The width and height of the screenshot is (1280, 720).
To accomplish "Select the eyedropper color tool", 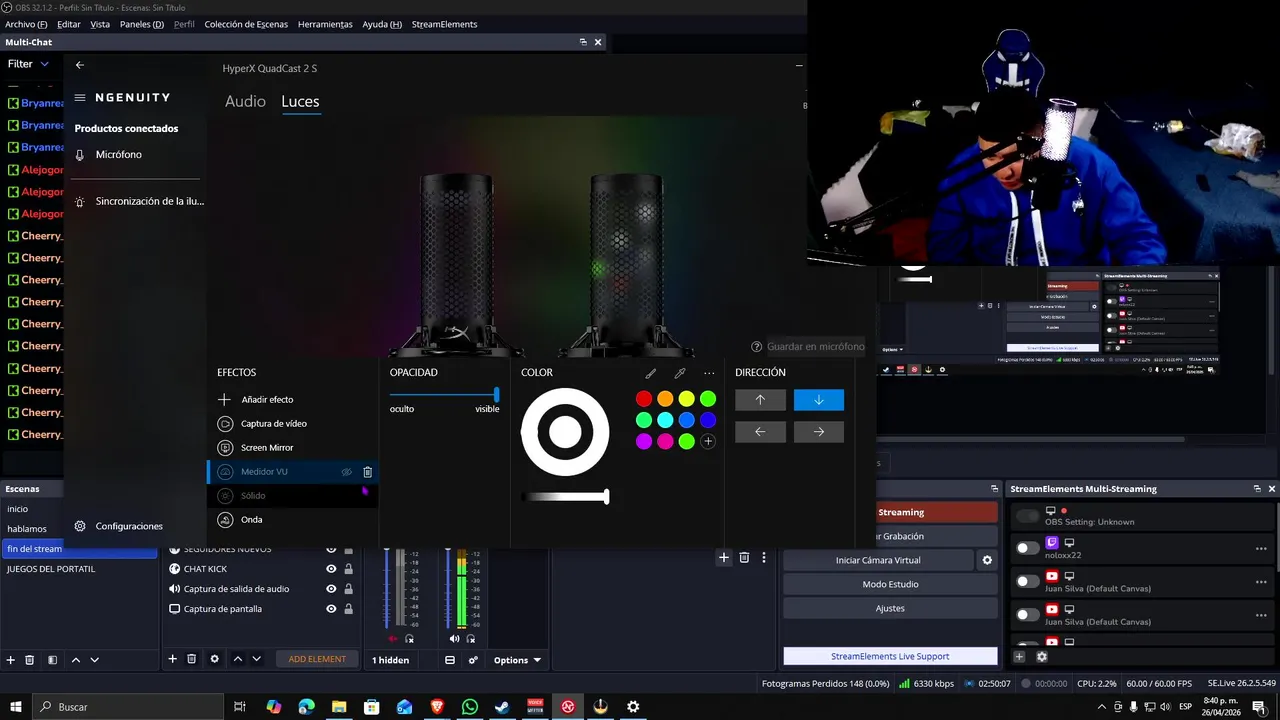I will tap(680, 373).
